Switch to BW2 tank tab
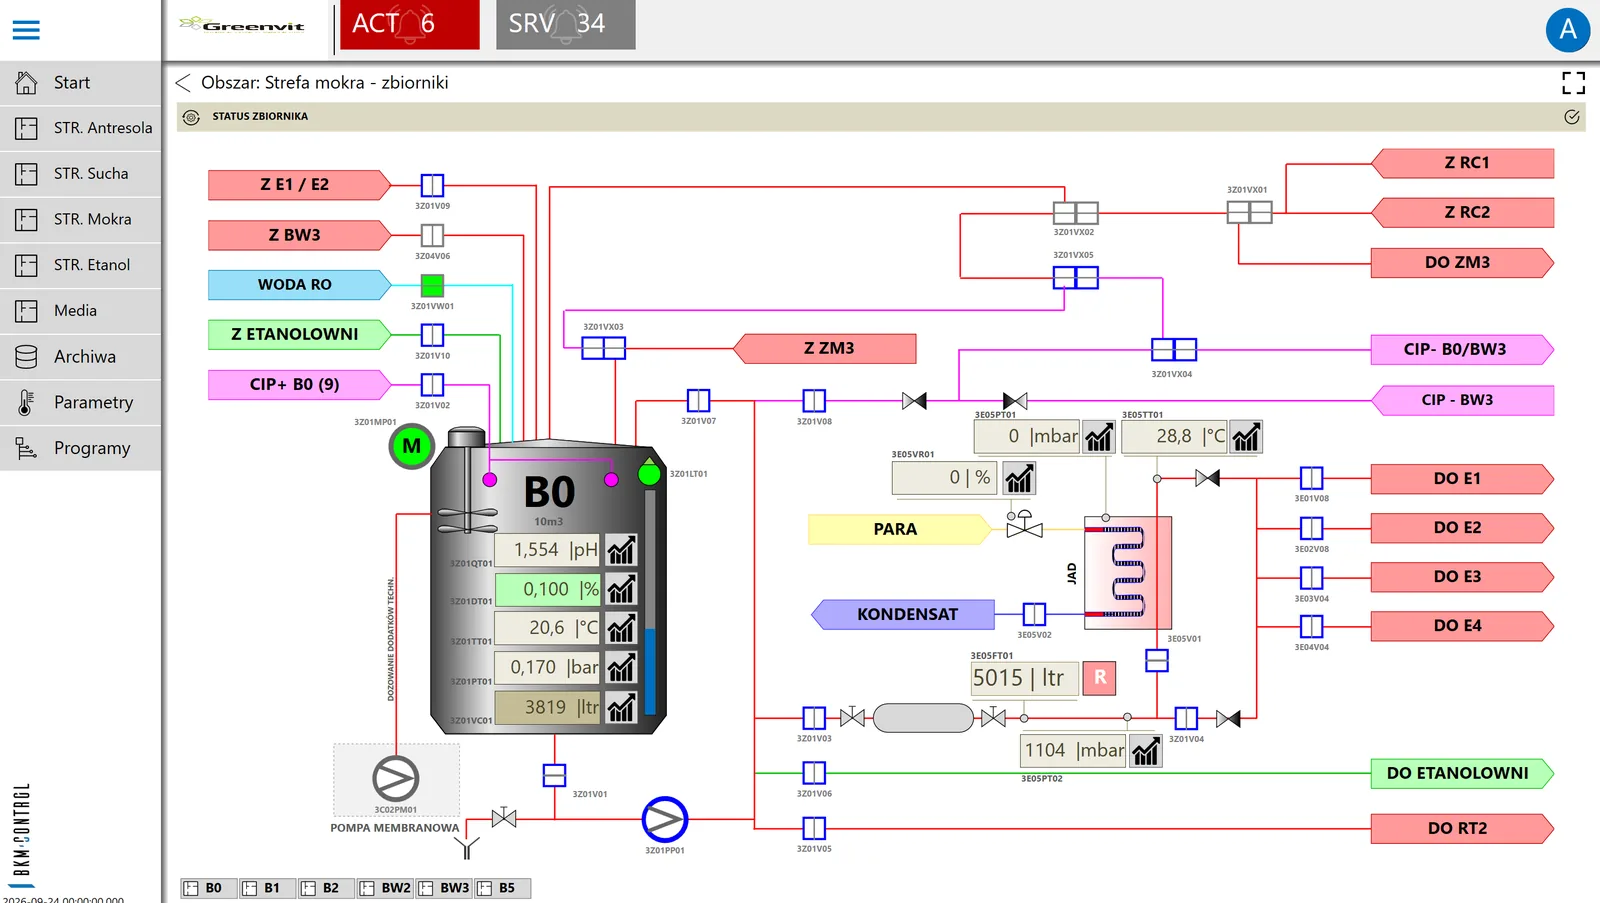The image size is (1600, 903). coord(385,888)
